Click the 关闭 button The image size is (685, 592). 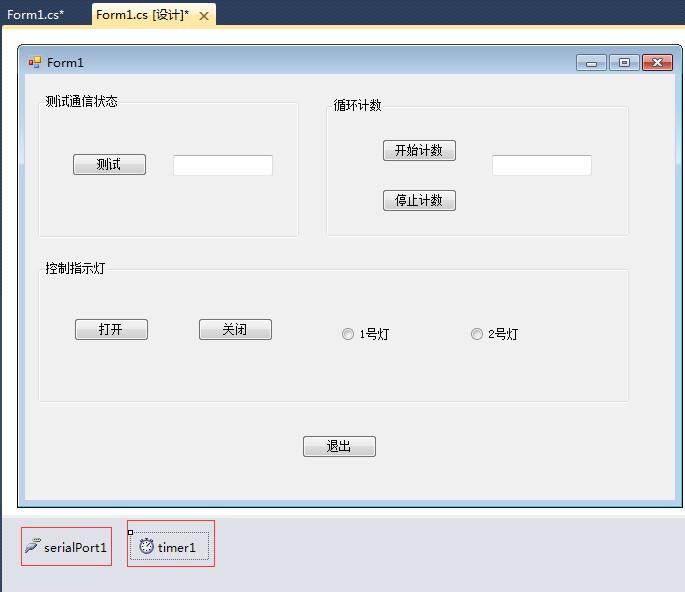[x=235, y=329]
